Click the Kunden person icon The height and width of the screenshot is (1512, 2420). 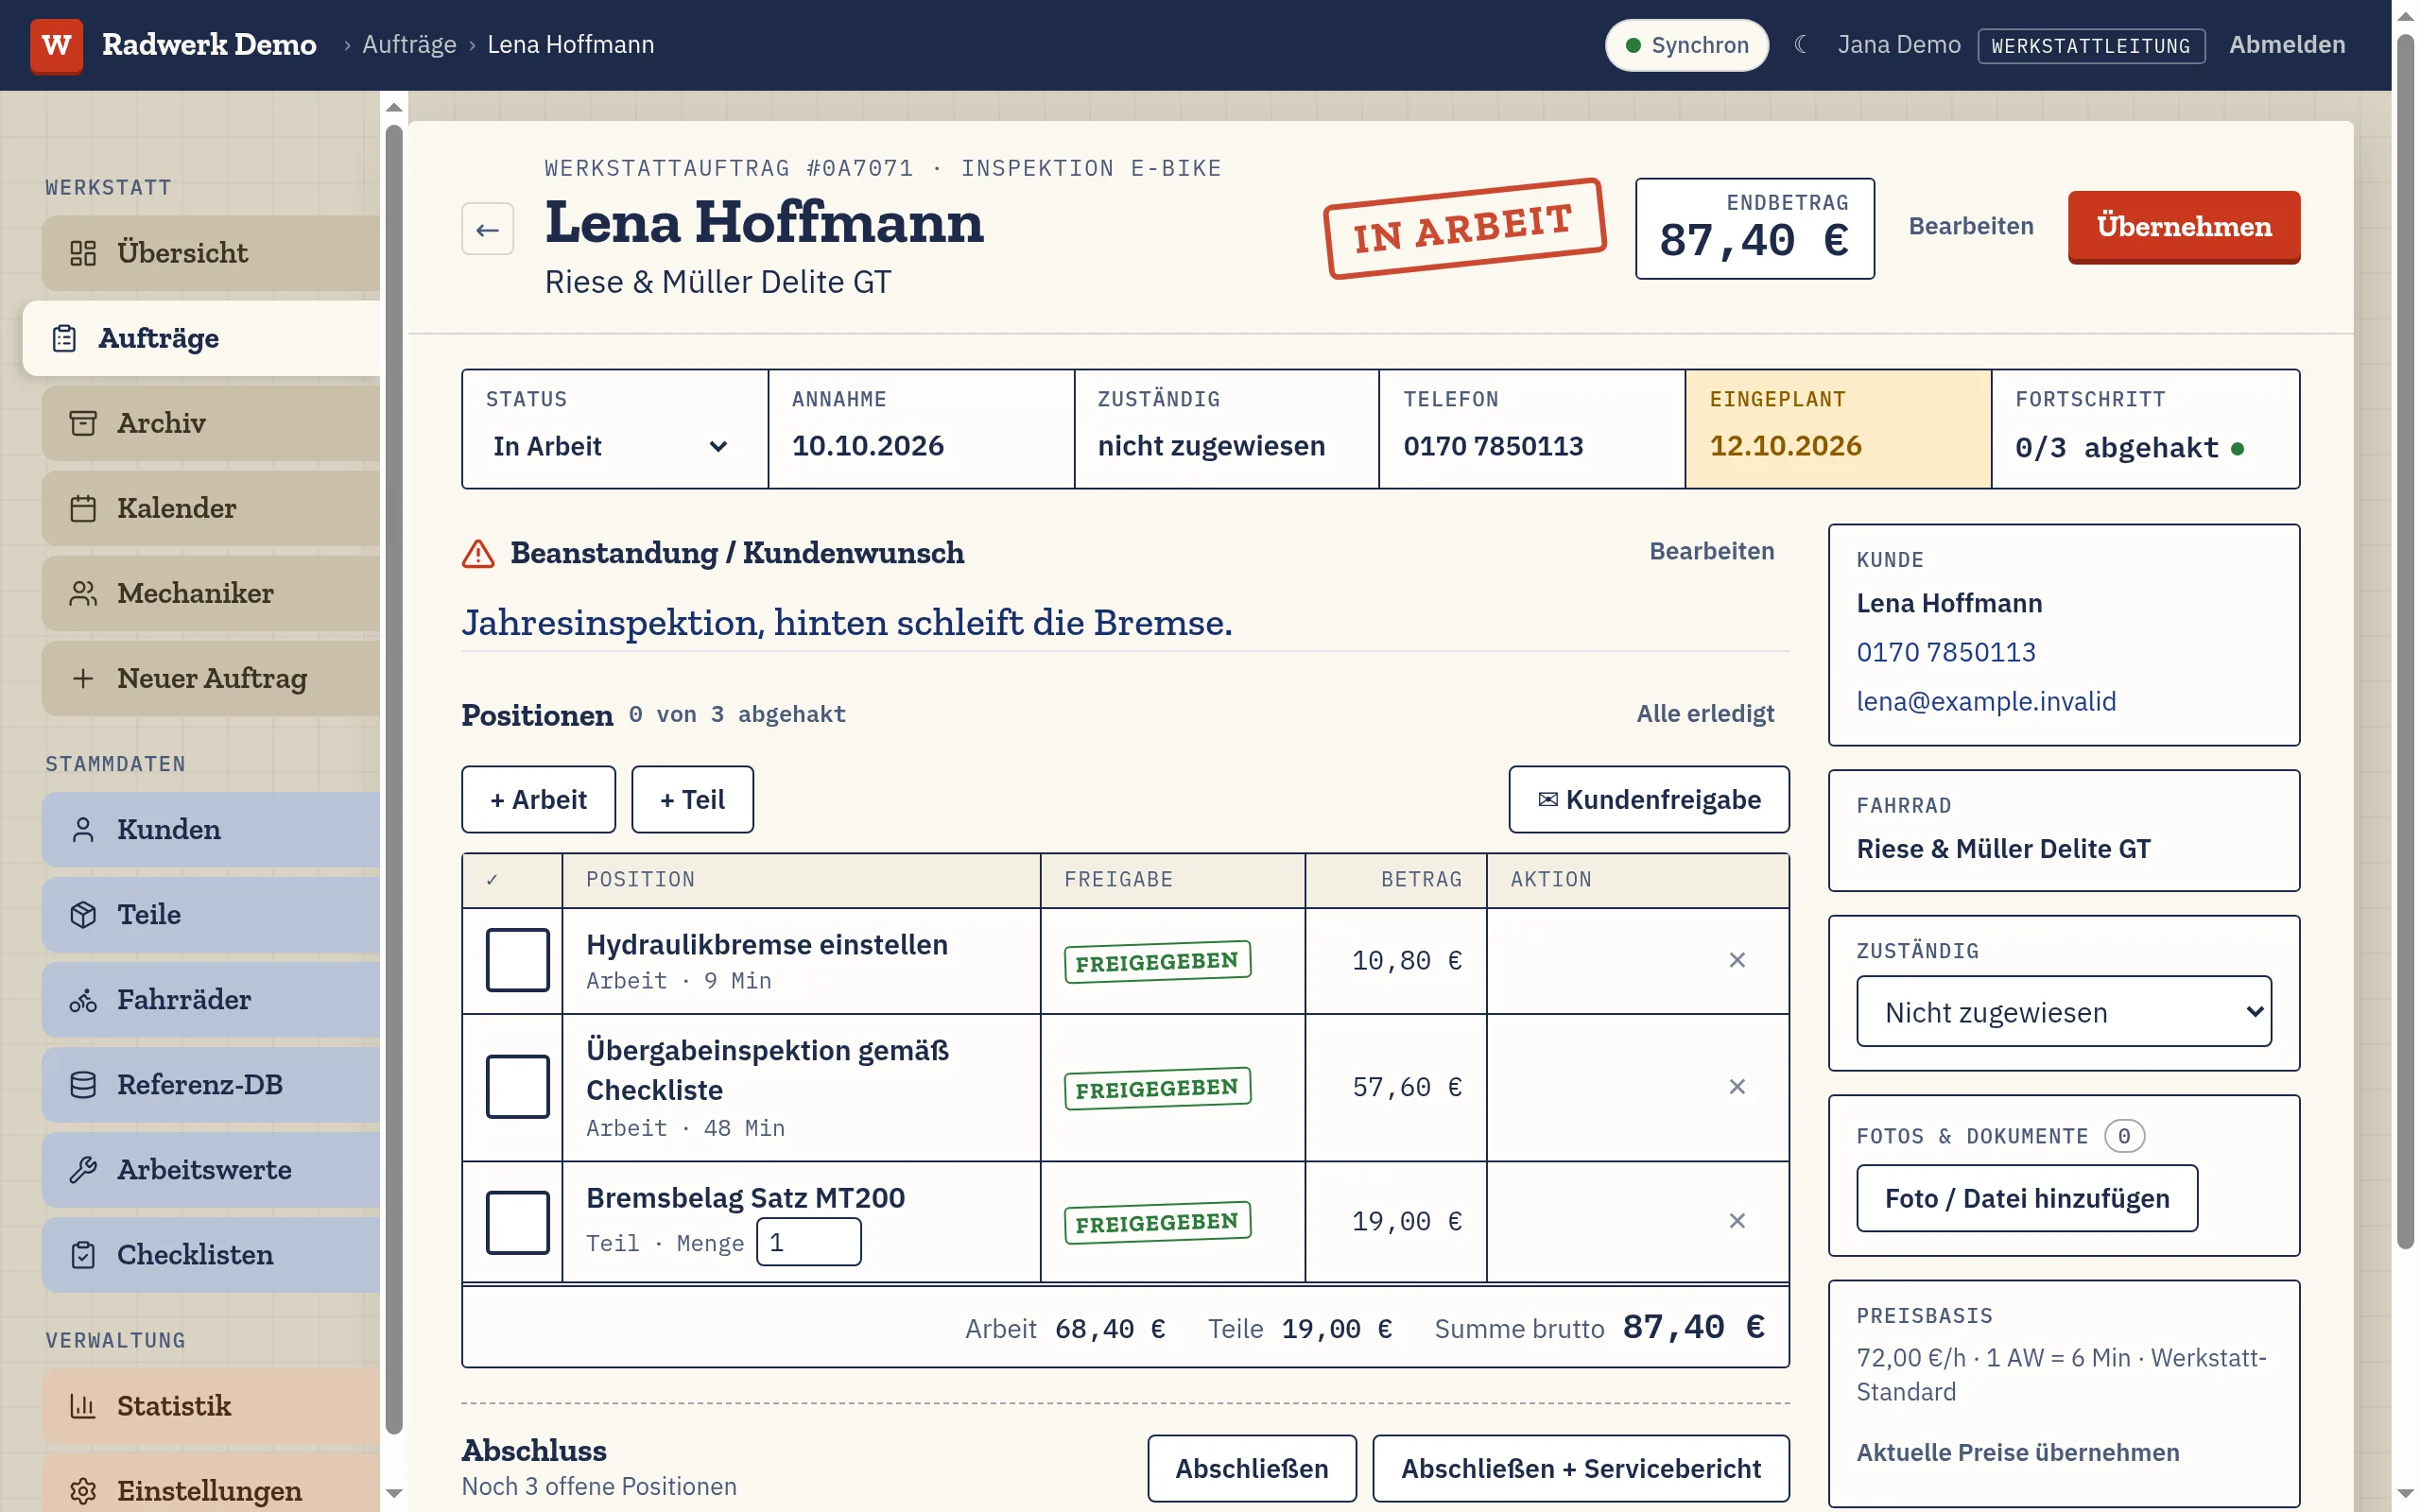click(x=83, y=830)
